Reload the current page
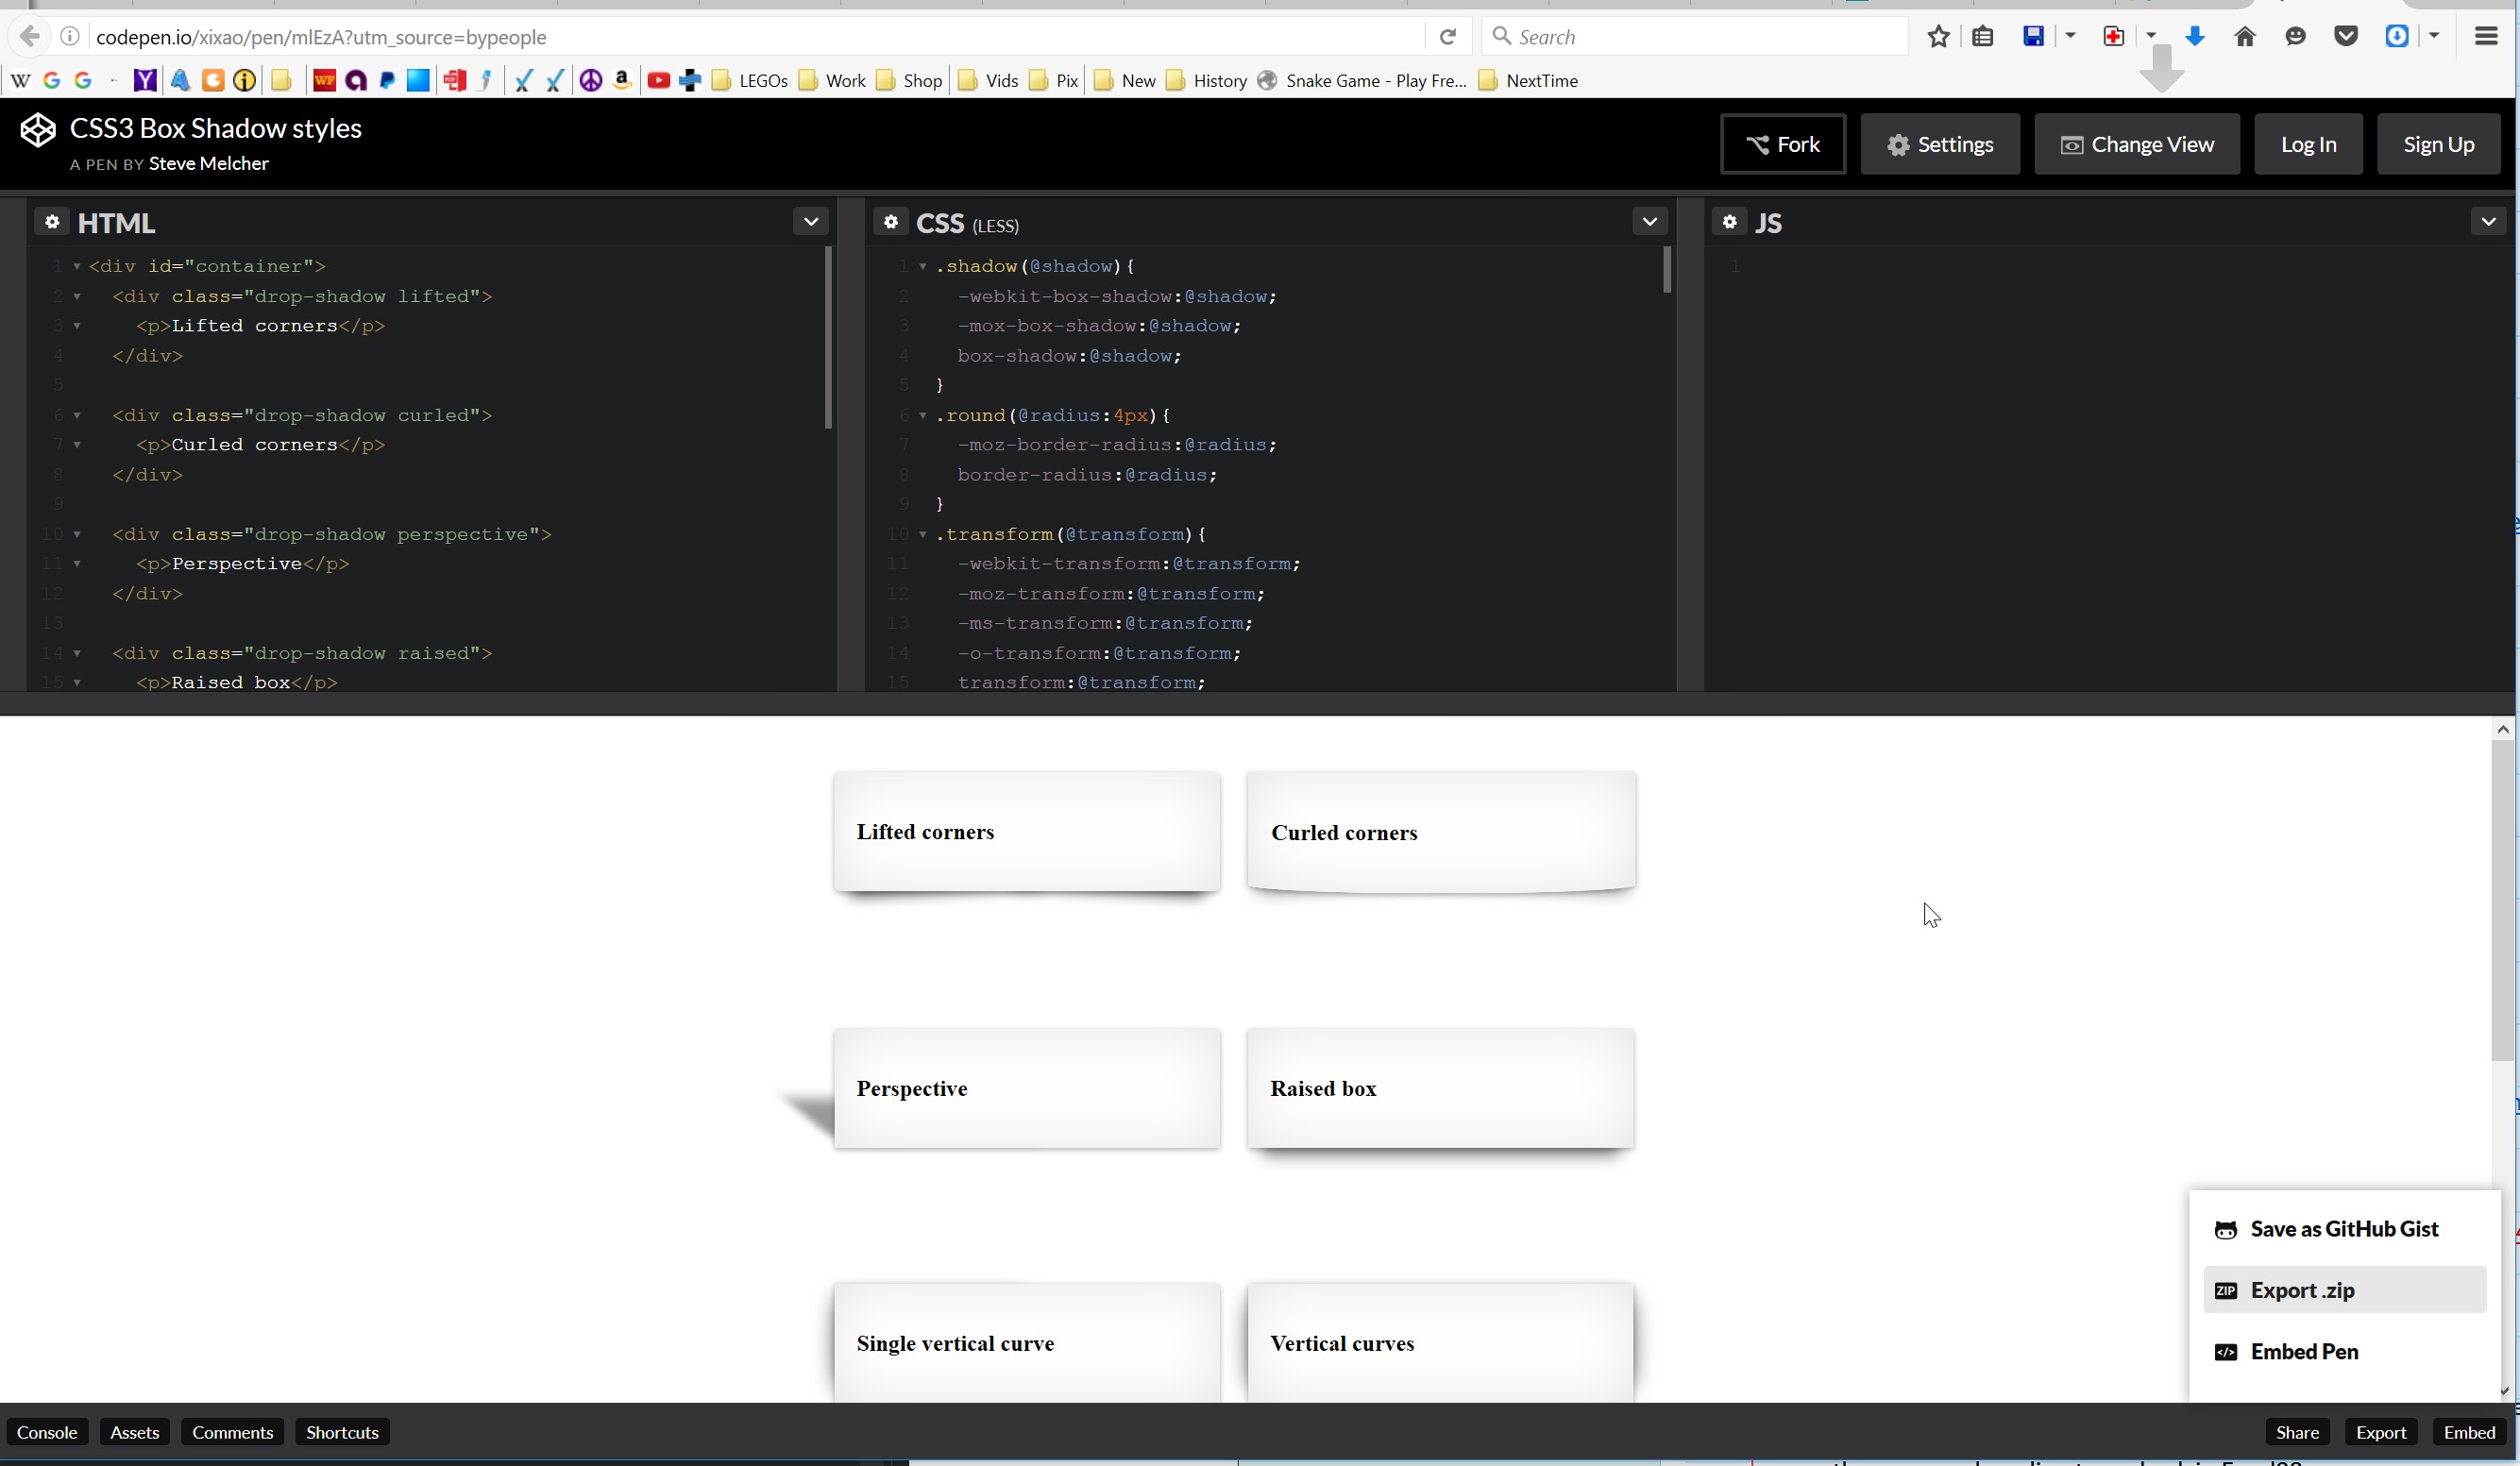Viewport: 2520px width, 1466px height. click(1447, 36)
